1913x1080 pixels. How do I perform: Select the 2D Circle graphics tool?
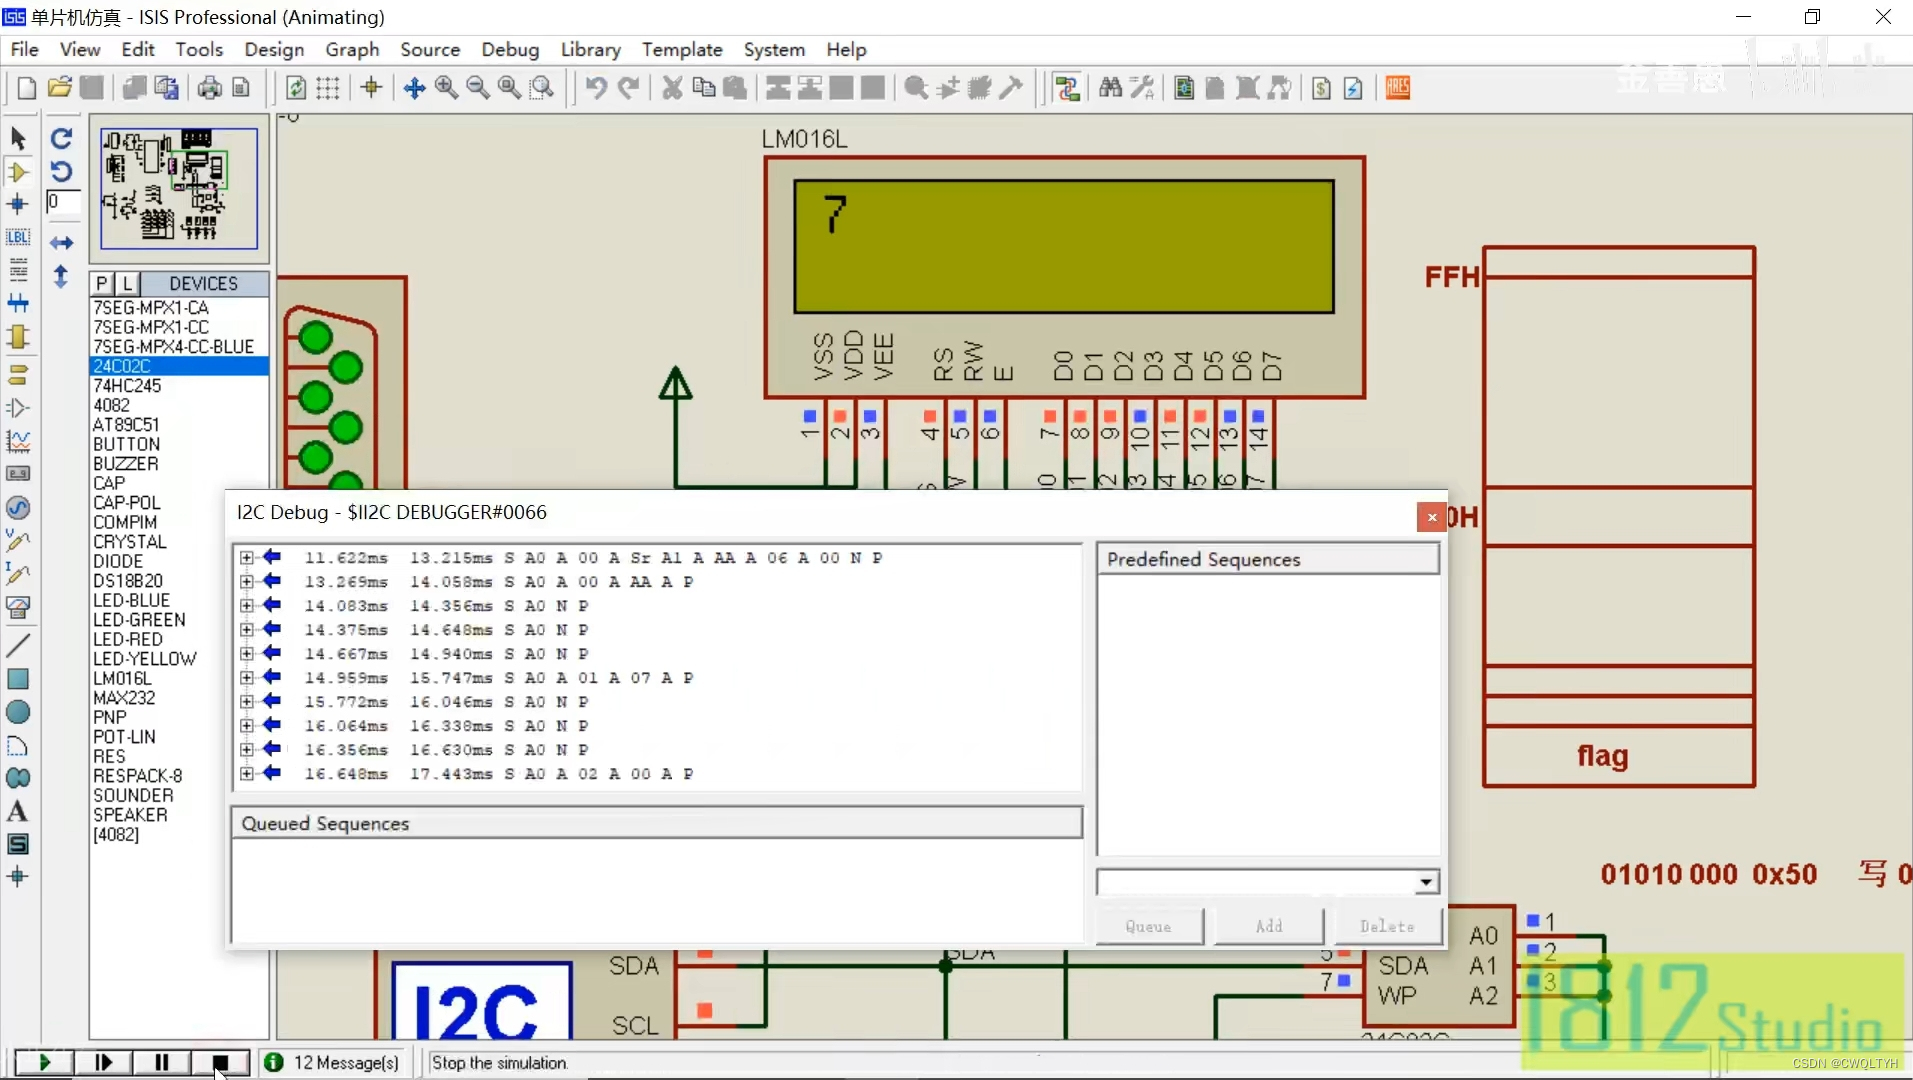[18, 712]
